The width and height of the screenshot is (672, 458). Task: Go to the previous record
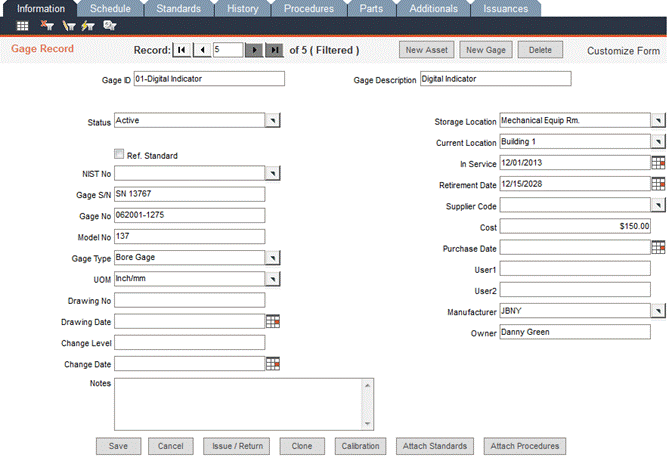tap(200, 50)
